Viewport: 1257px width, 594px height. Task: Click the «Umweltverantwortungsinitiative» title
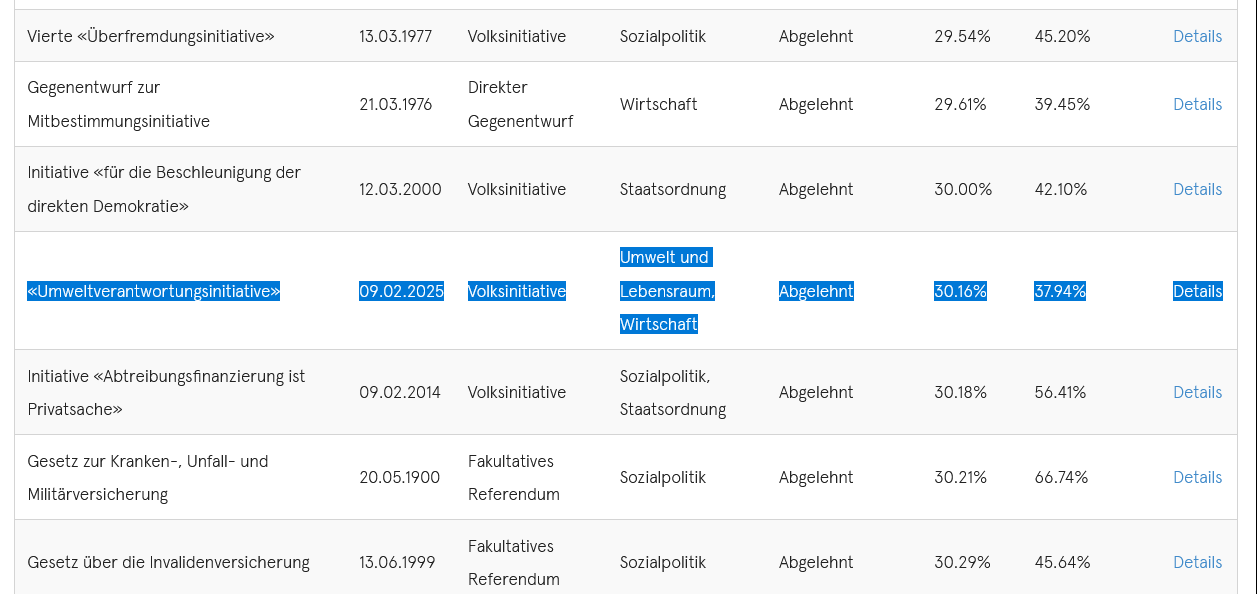point(153,291)
